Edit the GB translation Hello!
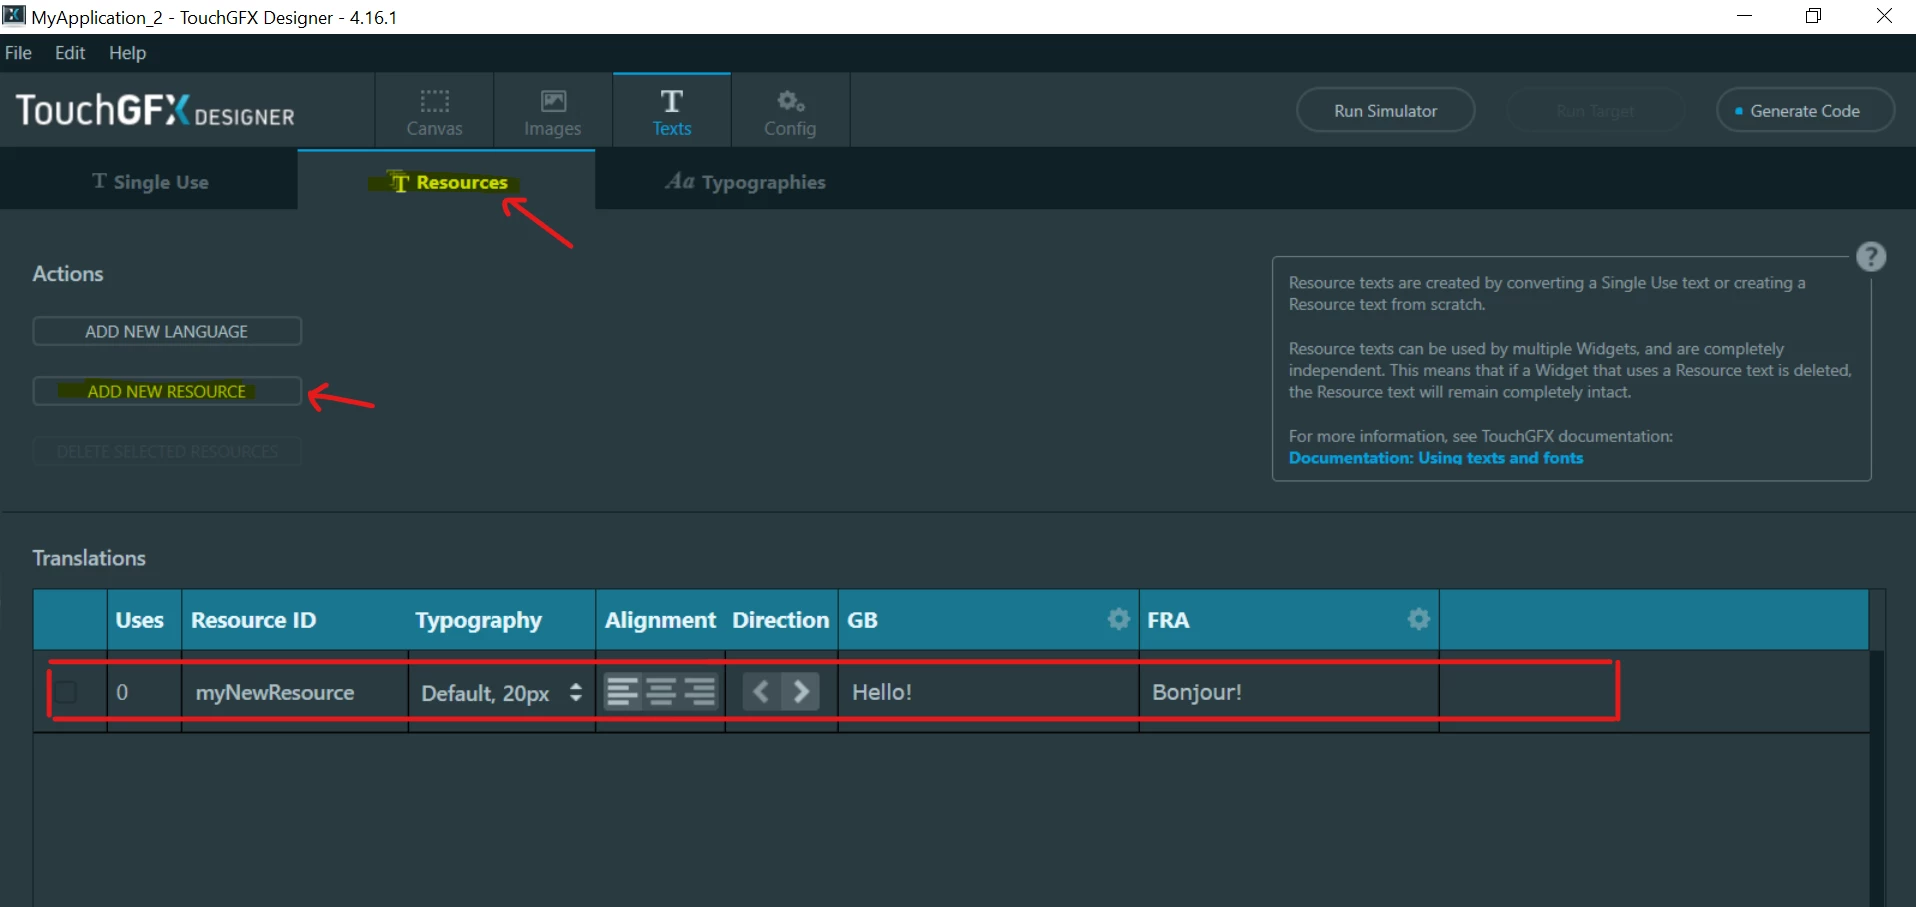 tap(988, 692)
